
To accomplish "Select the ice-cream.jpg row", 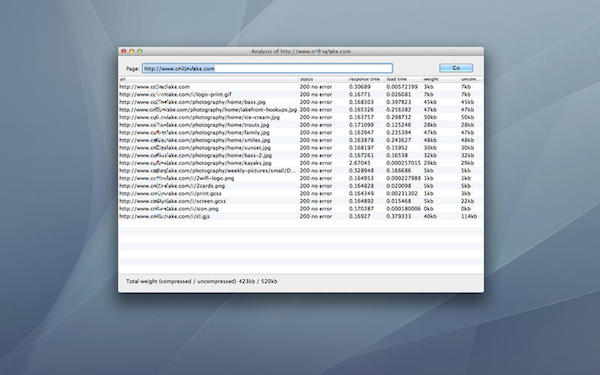I will pyautogui.click(x=300, y=117).
